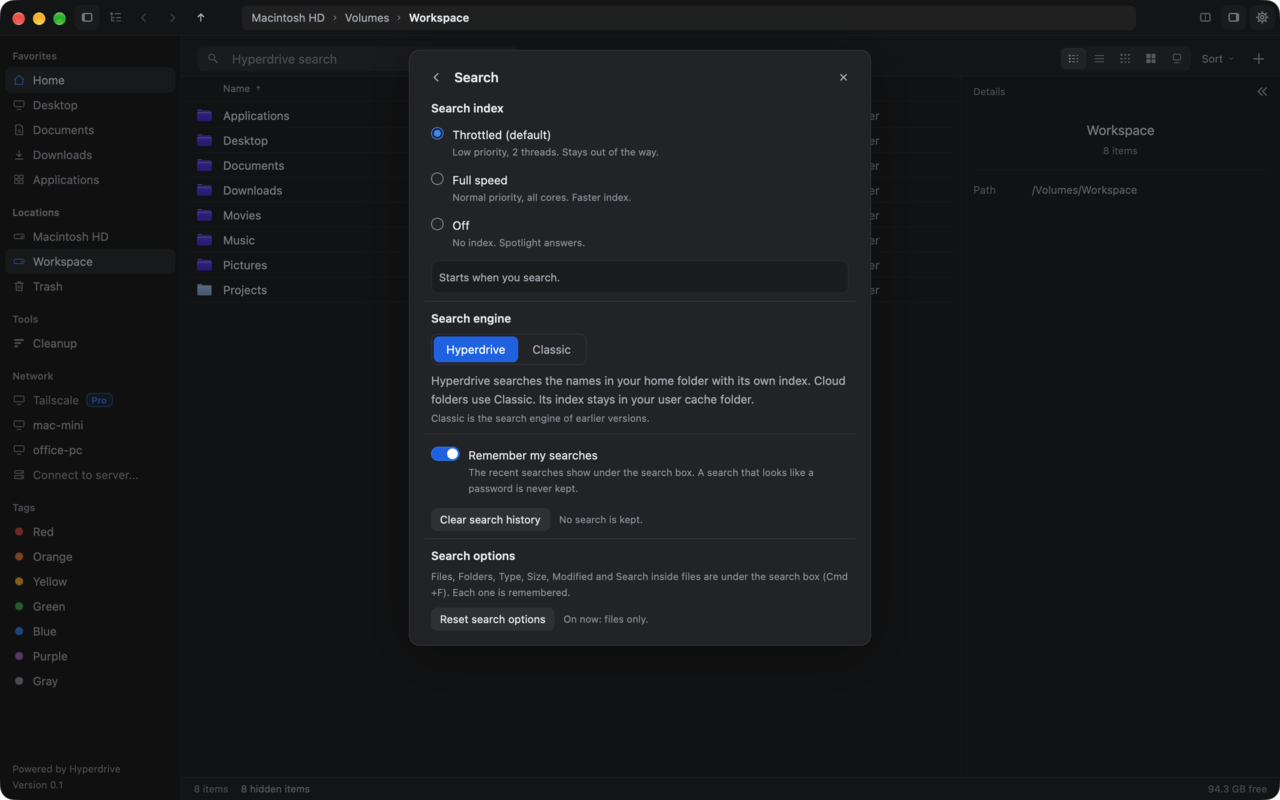Select Macintosh HD under Locations

click(x=90, y=237)
